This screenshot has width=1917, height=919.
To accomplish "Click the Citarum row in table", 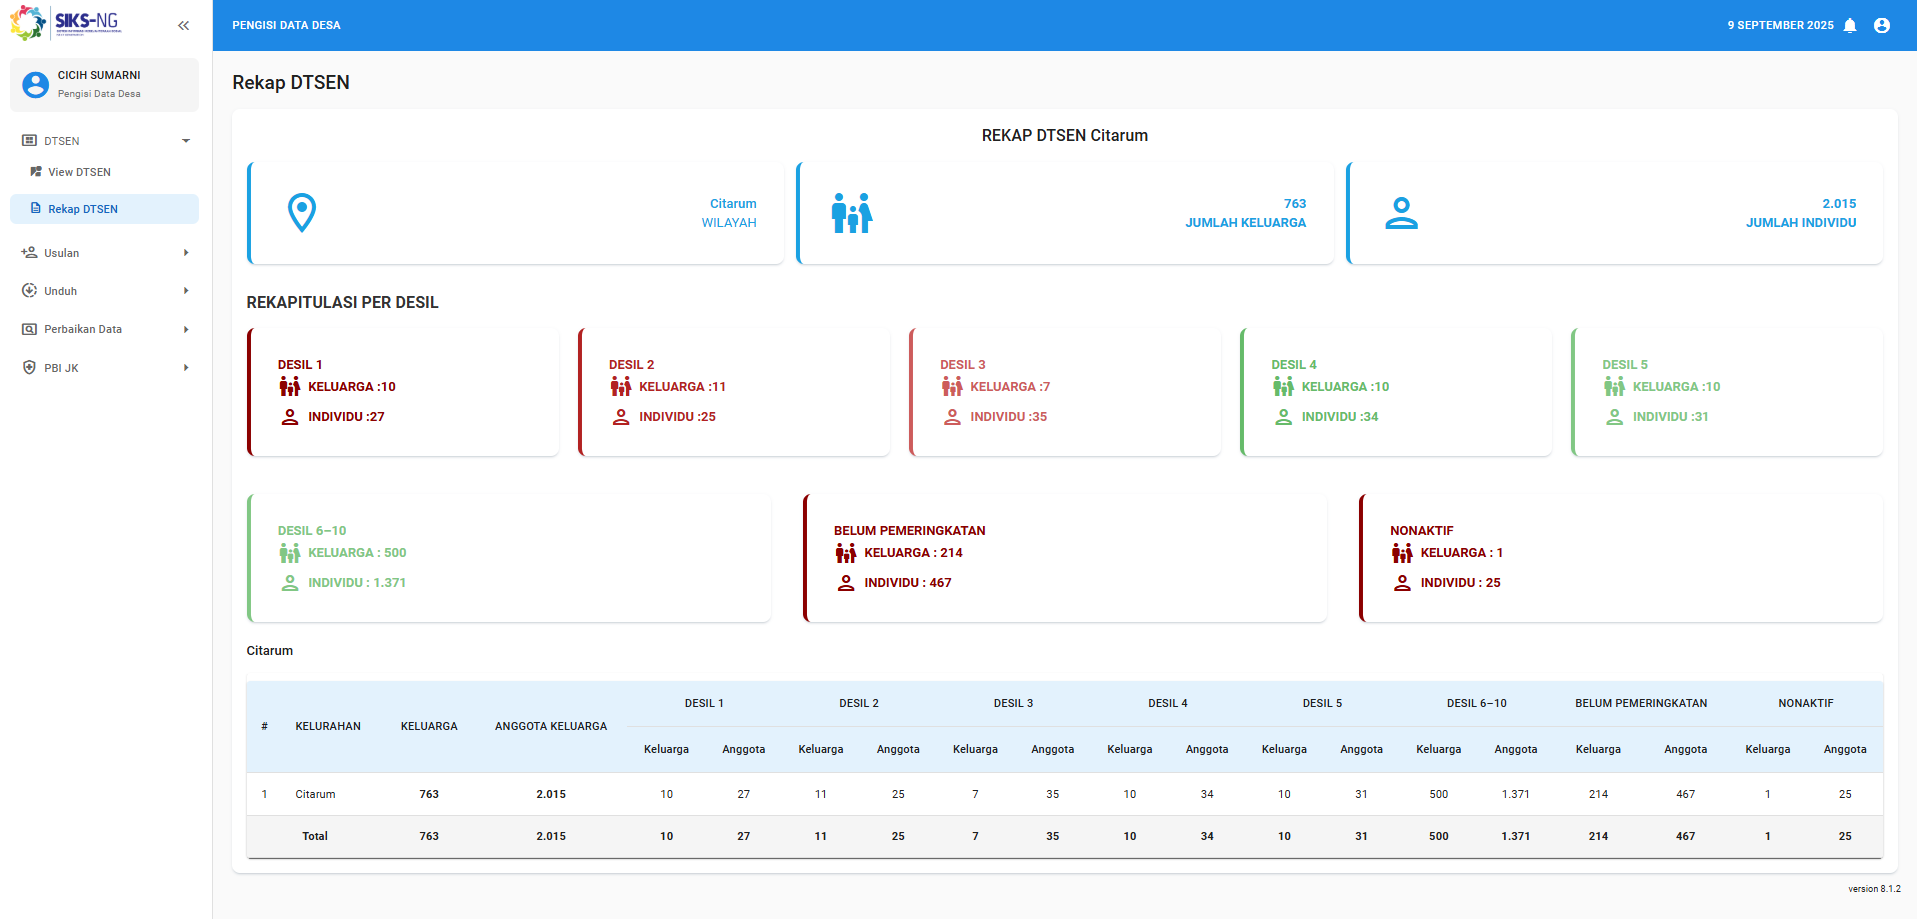I will [x=1065, y=794].
